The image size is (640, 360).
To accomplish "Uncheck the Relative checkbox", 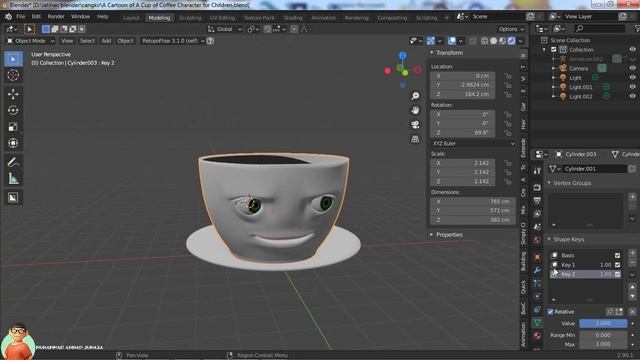I will [x=551, y=312].
